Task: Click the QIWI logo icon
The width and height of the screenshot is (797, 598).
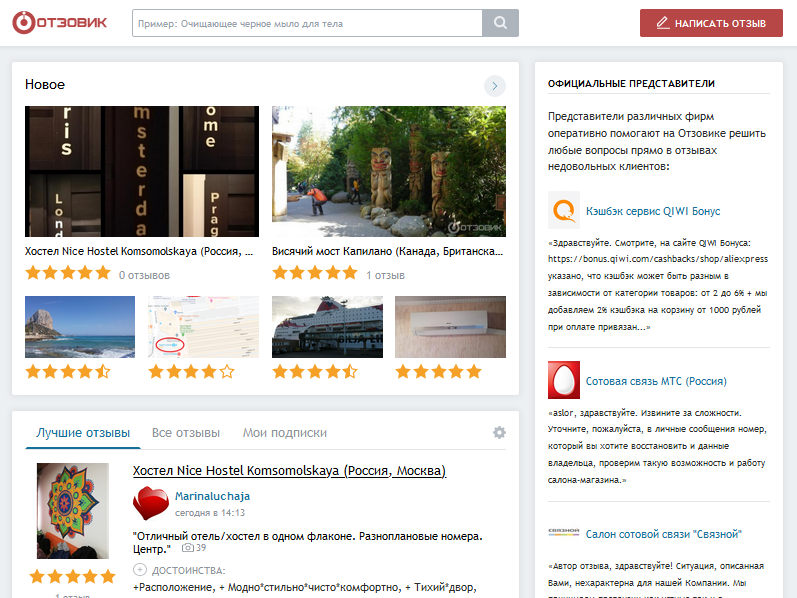Action: click(564, 210)
